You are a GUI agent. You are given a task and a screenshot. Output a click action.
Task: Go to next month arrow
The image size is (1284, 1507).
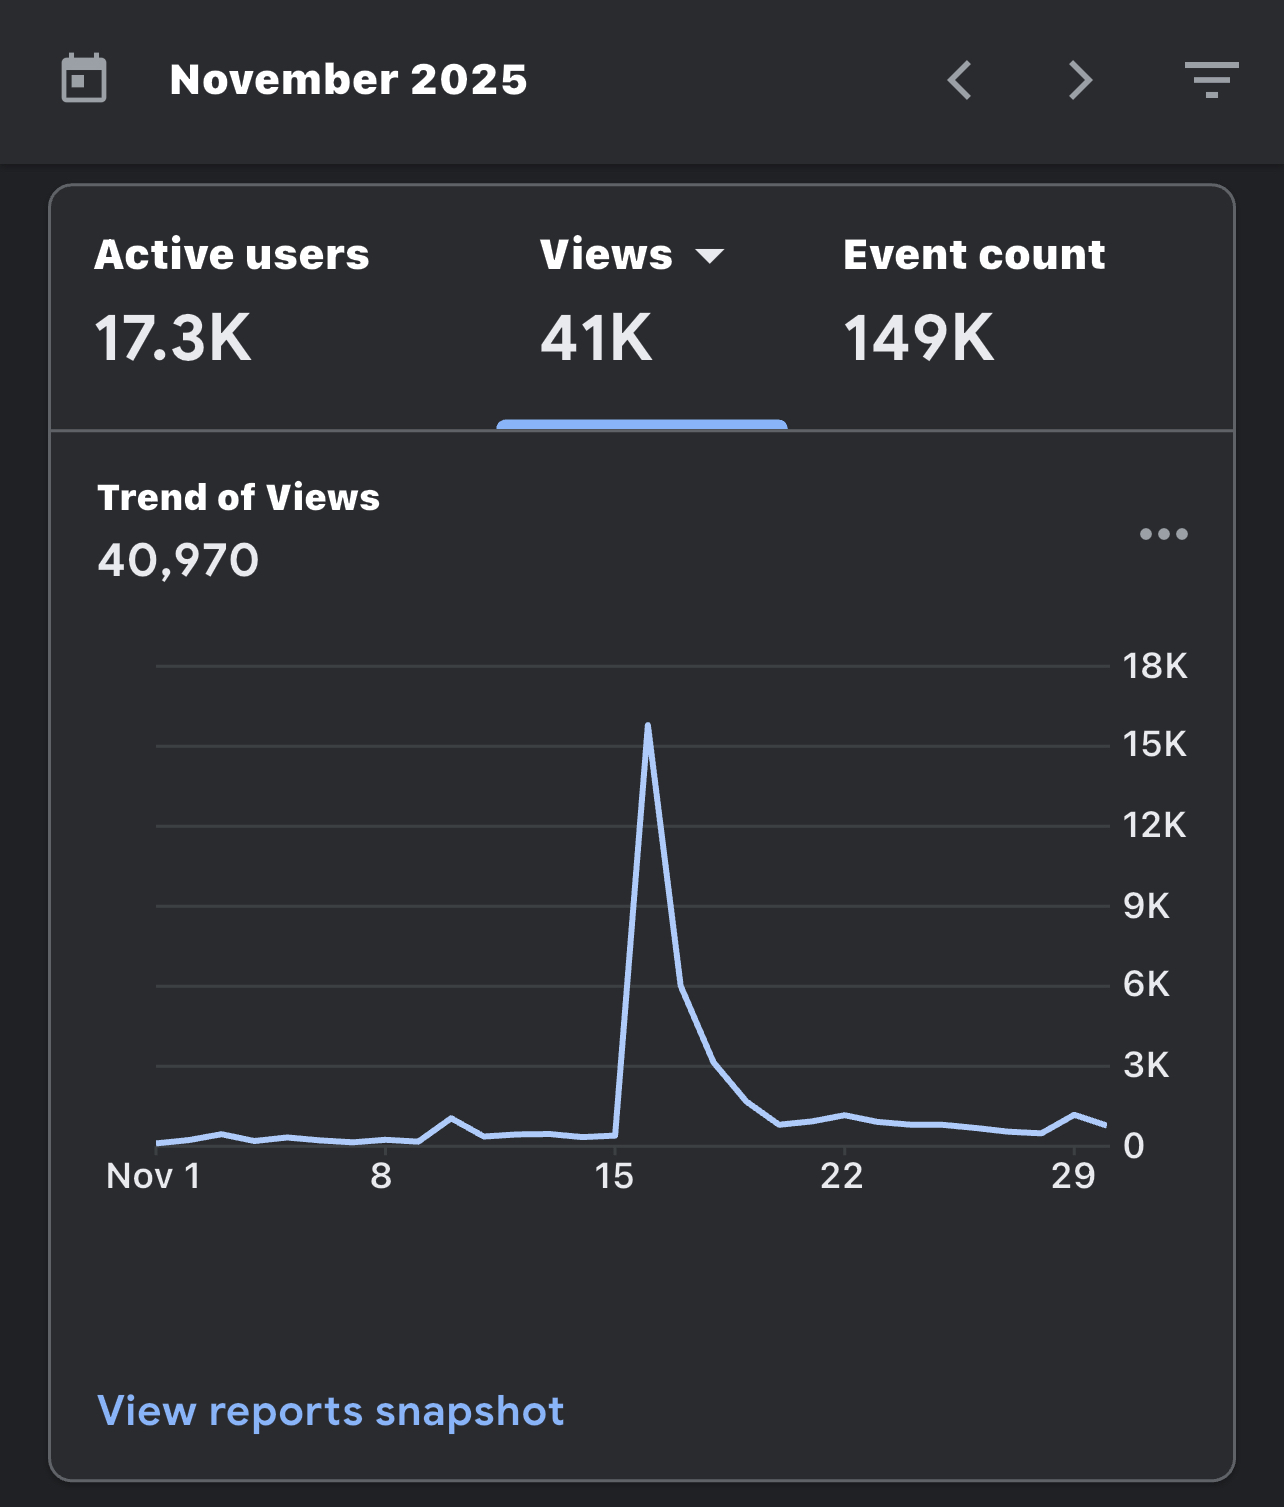pyautogui.click(x=1080, y=80)
